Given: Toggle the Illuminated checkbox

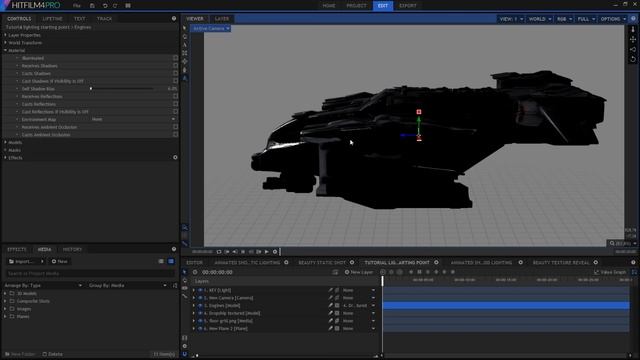Looking at the screenshot, I should tap(176, 58).
